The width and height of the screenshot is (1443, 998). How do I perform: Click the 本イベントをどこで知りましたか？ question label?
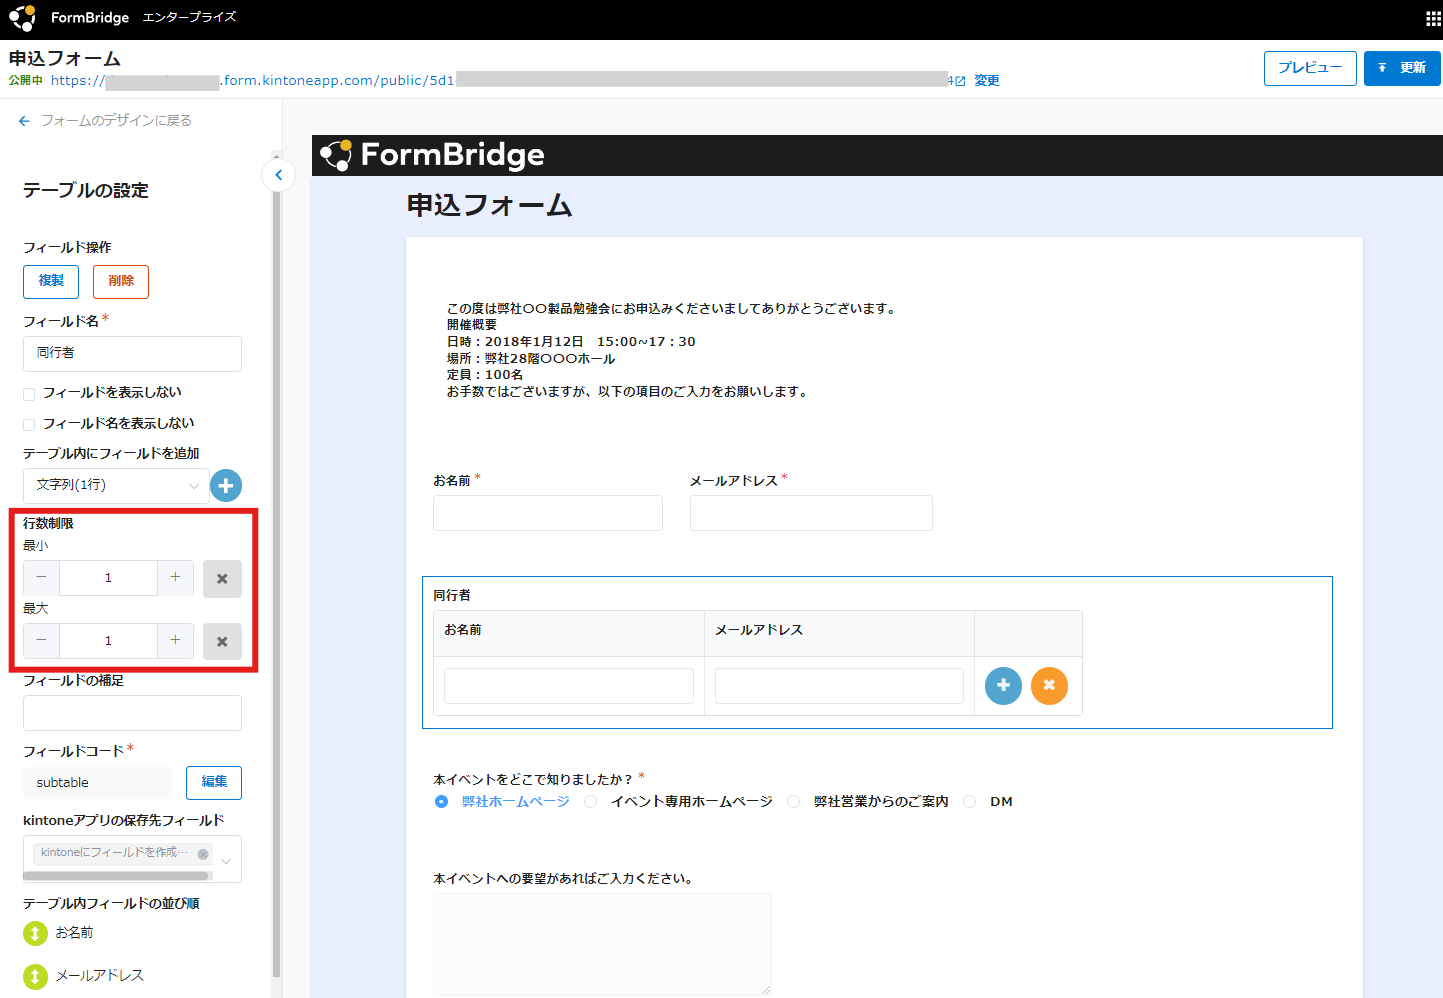pyautogui.click(x=532, y=779)
